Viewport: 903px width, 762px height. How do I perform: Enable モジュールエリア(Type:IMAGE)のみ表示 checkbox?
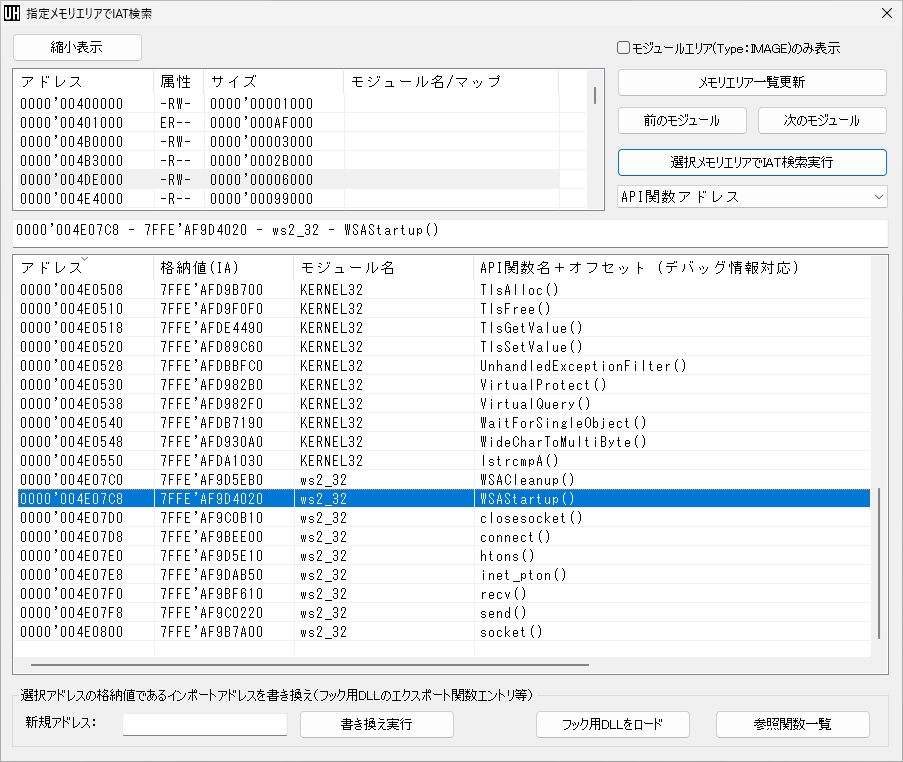(x=622, y=48)
